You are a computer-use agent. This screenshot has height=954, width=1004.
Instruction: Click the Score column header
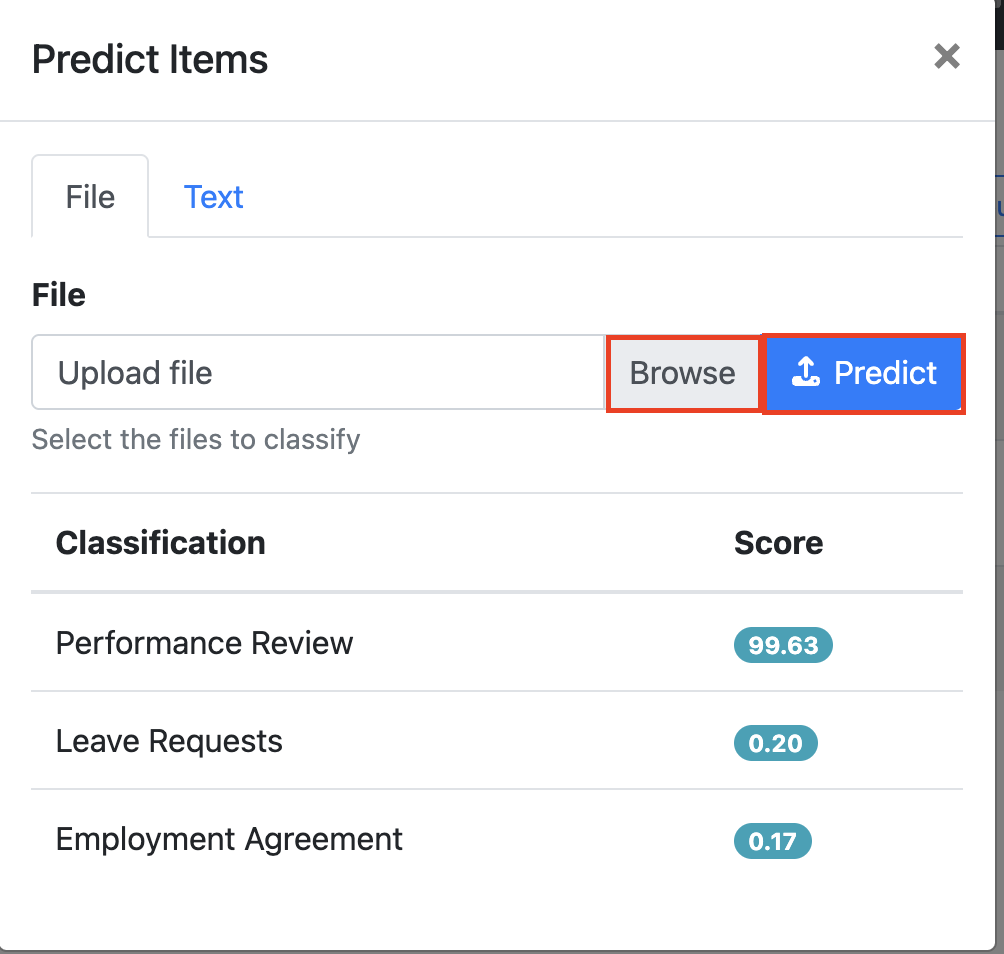pos(779,543)
